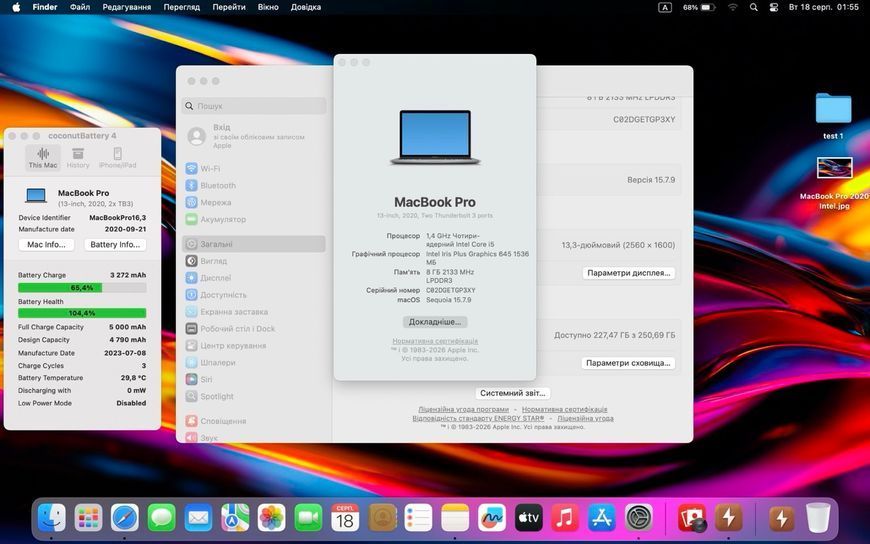Open Apple TV app in the Dock
The width and height of the screenshot is (870, 544).
(529, 518)
